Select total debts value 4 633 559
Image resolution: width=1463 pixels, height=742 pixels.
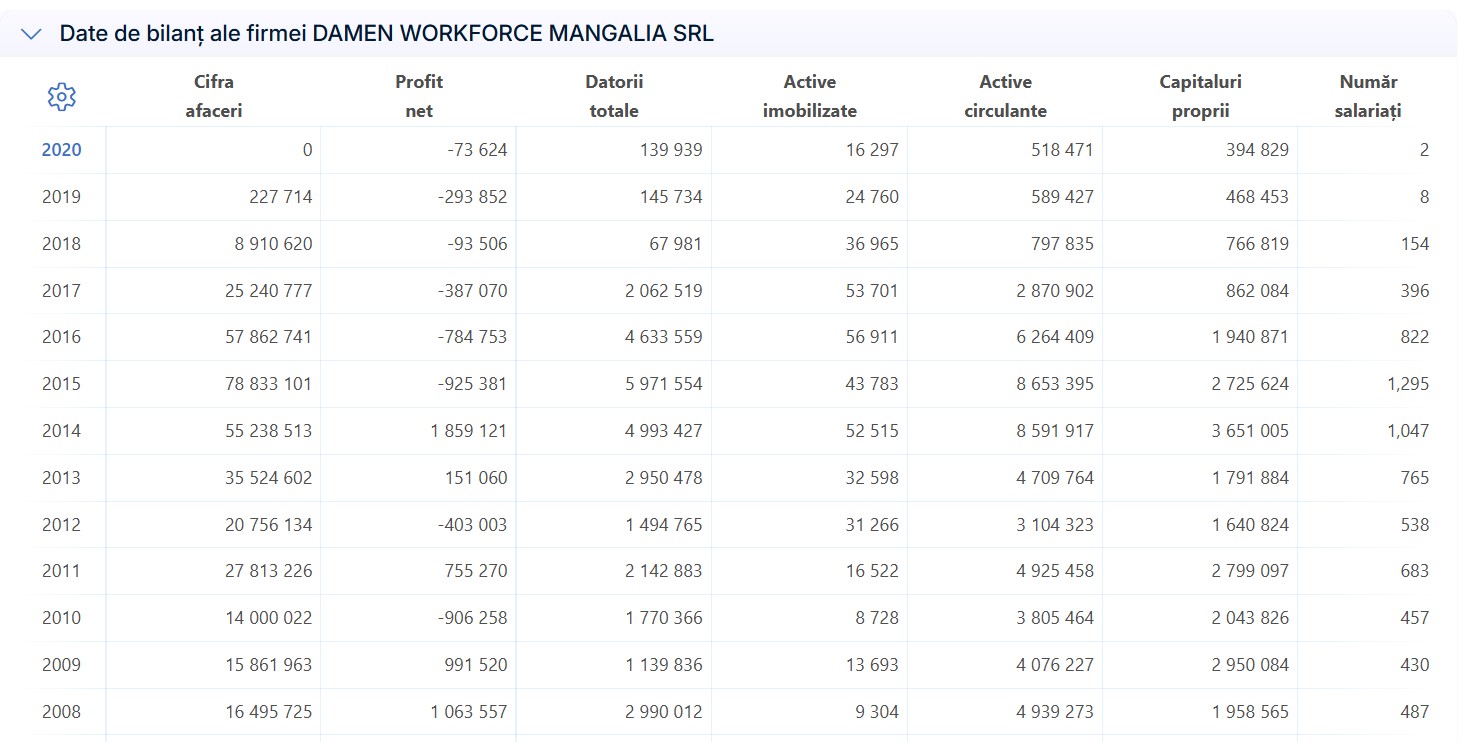664,337
